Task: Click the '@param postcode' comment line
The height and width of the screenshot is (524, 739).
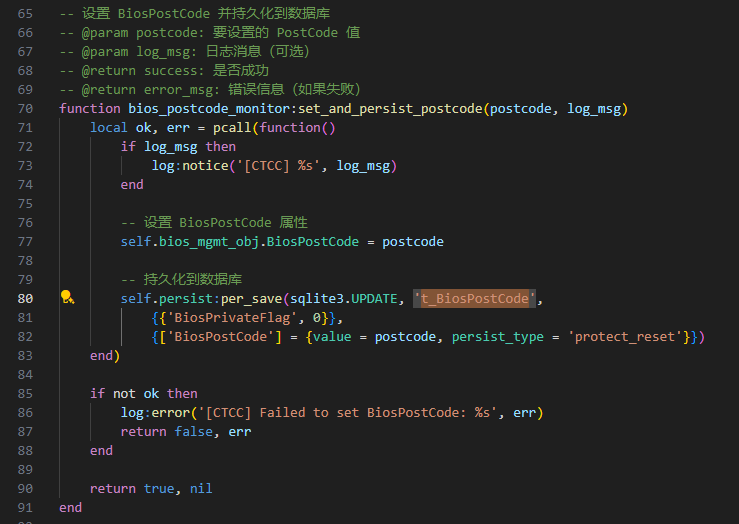Action: (210, 32)
